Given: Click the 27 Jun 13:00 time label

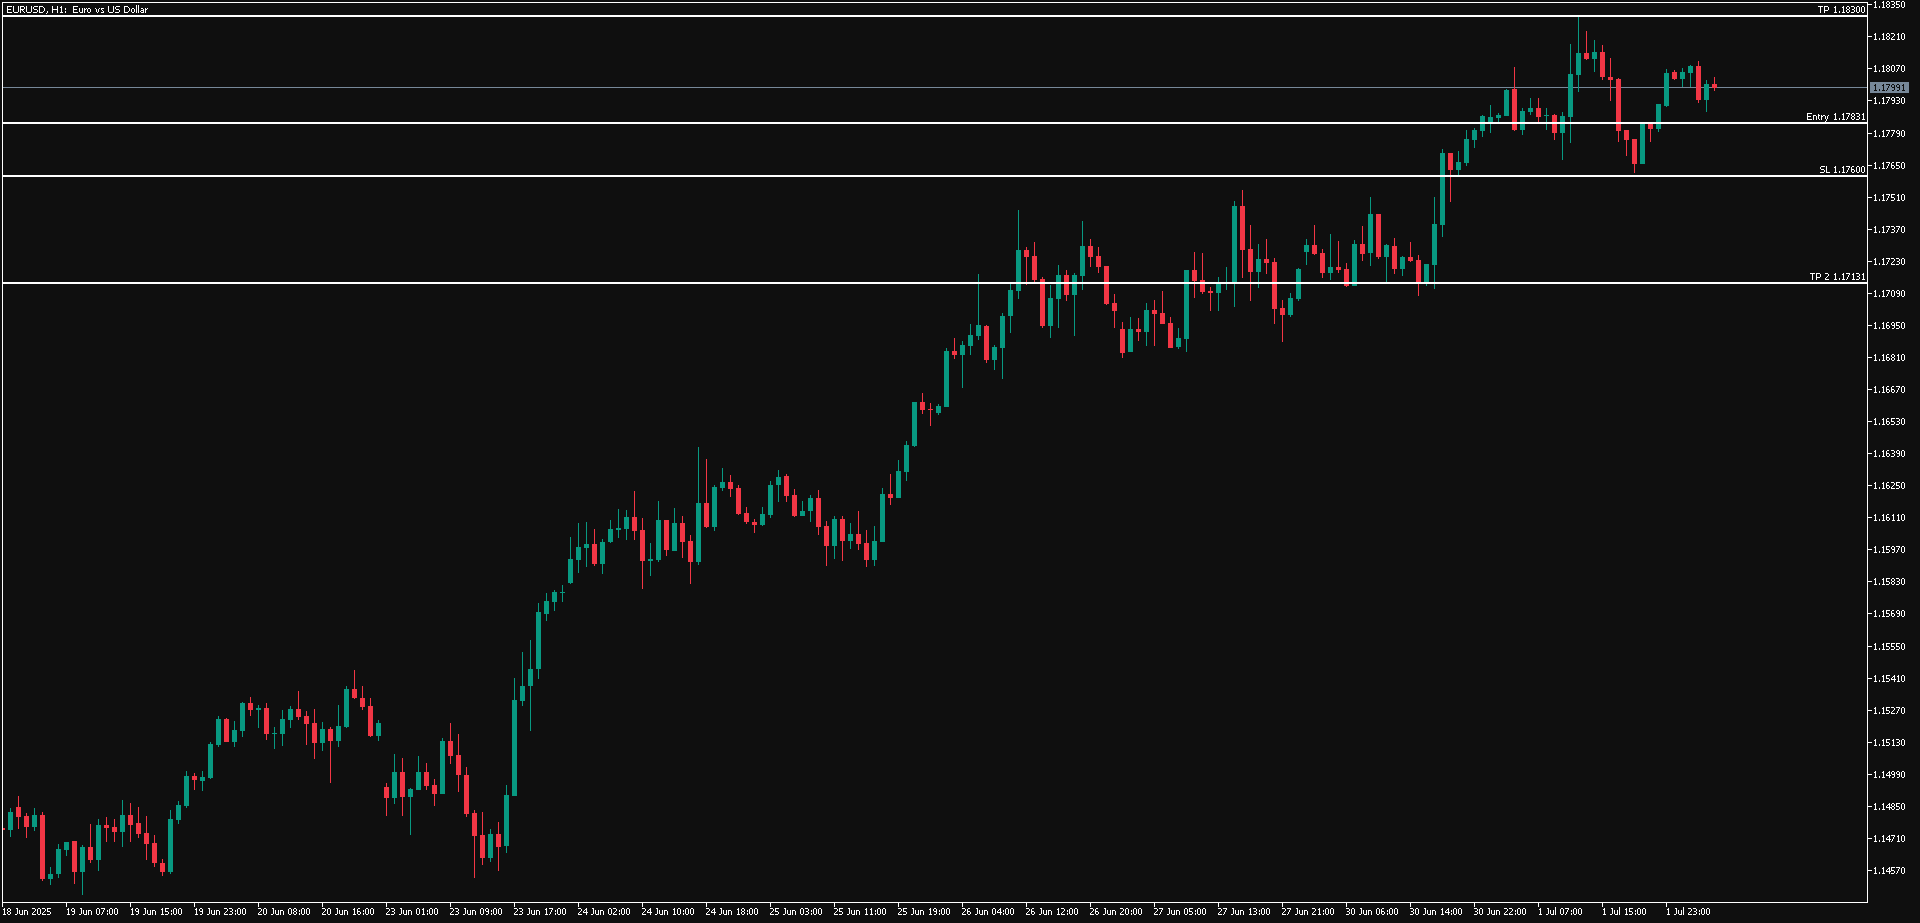Looking at the screenshot, I should (x=1244, y=912).
